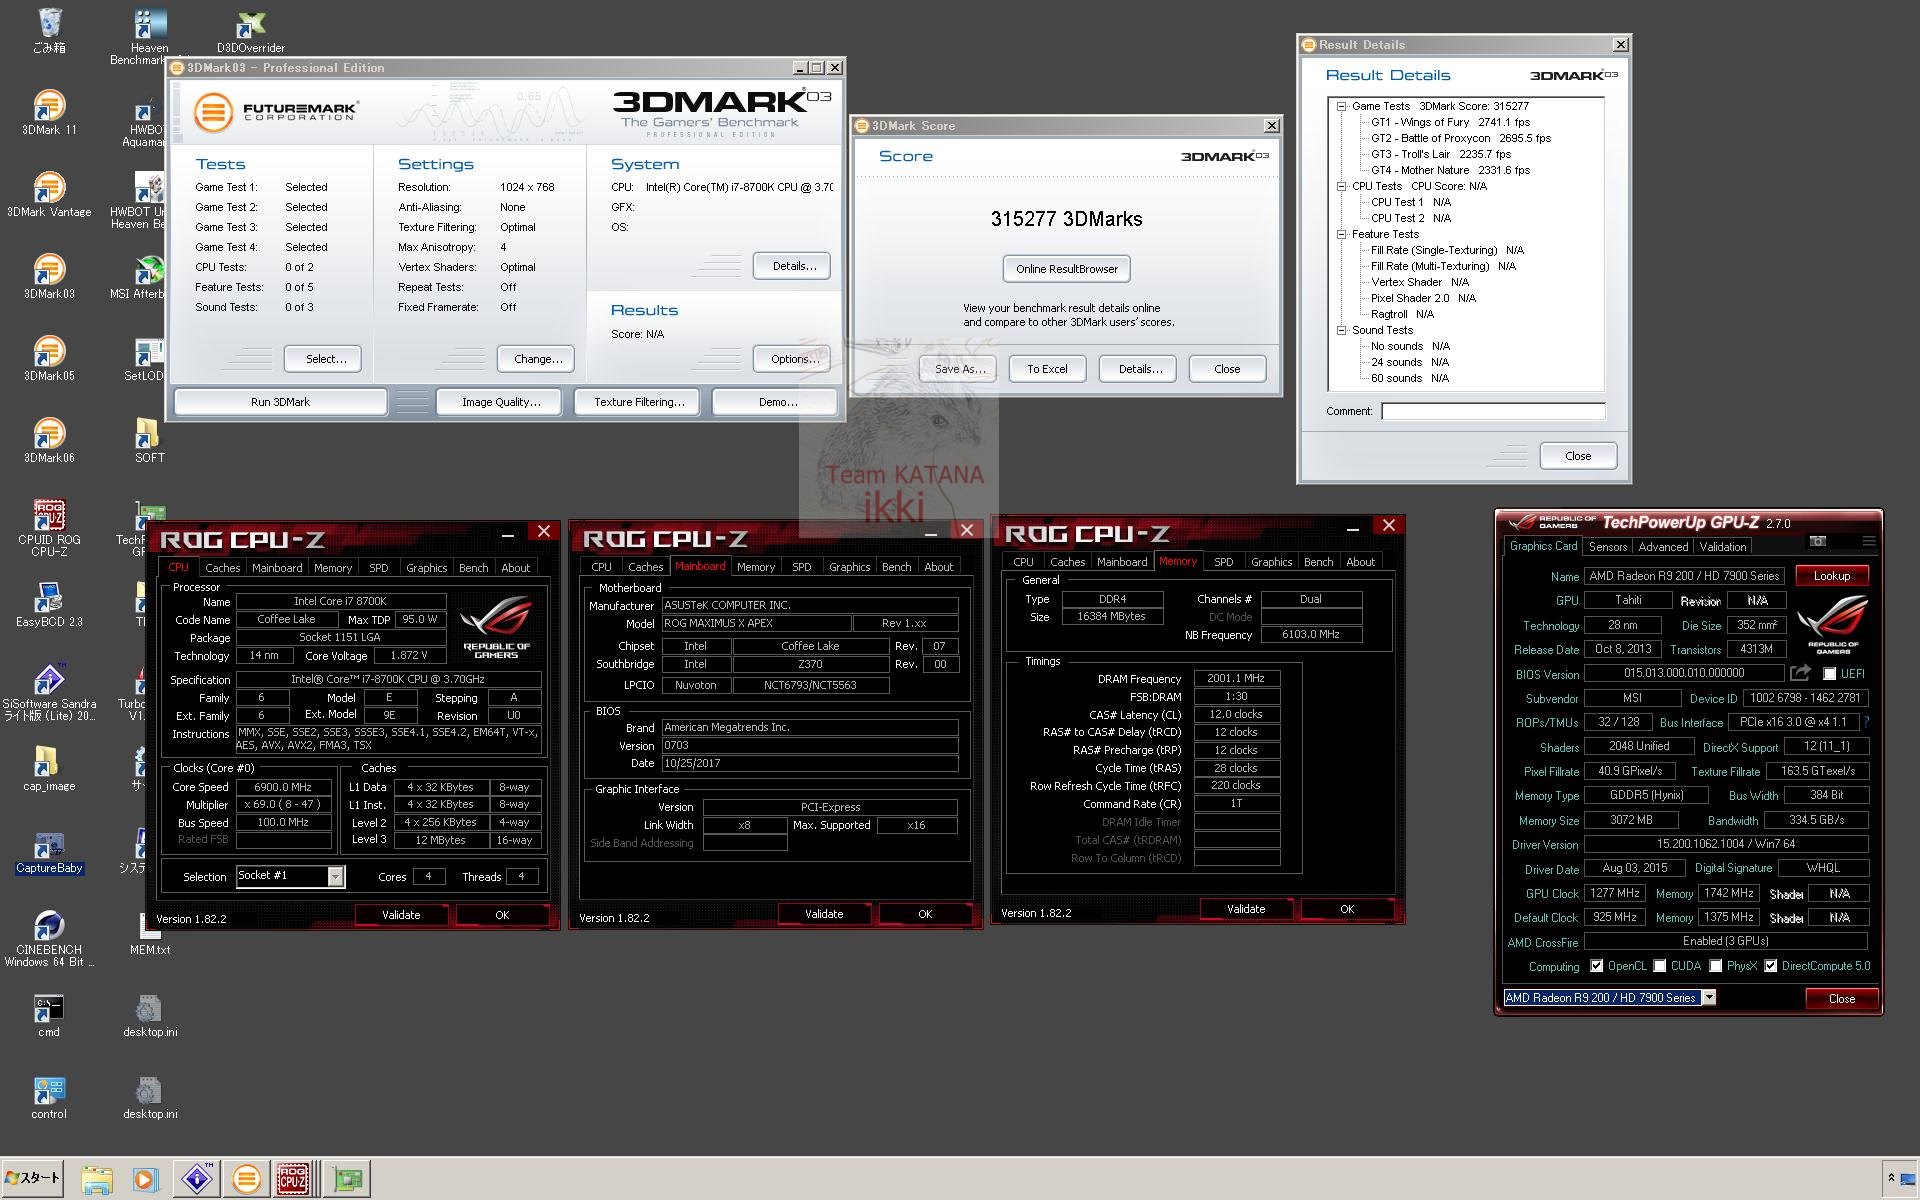Collapse the Sound Tests tree node
This screenshot has height=1200, width=1920.
click(x=1342, y=330)
